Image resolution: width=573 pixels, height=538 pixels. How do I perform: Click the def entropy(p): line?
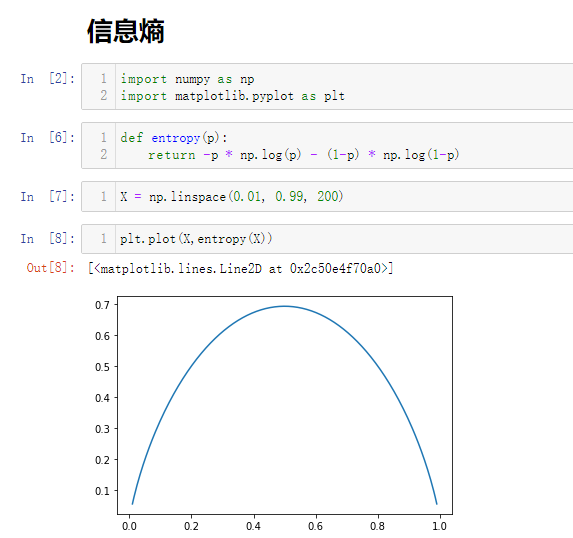click(x=174, y=138)
